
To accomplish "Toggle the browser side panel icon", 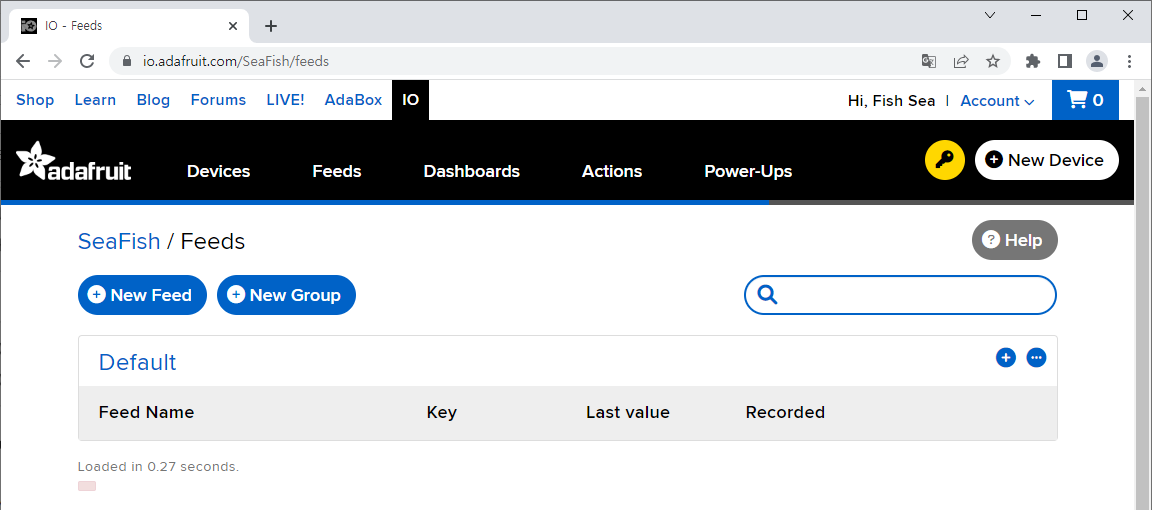I will click(1065, 61).
